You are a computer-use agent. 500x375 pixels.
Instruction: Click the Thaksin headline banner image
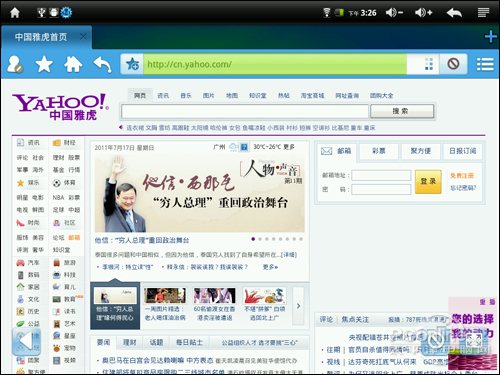[199, 193]
